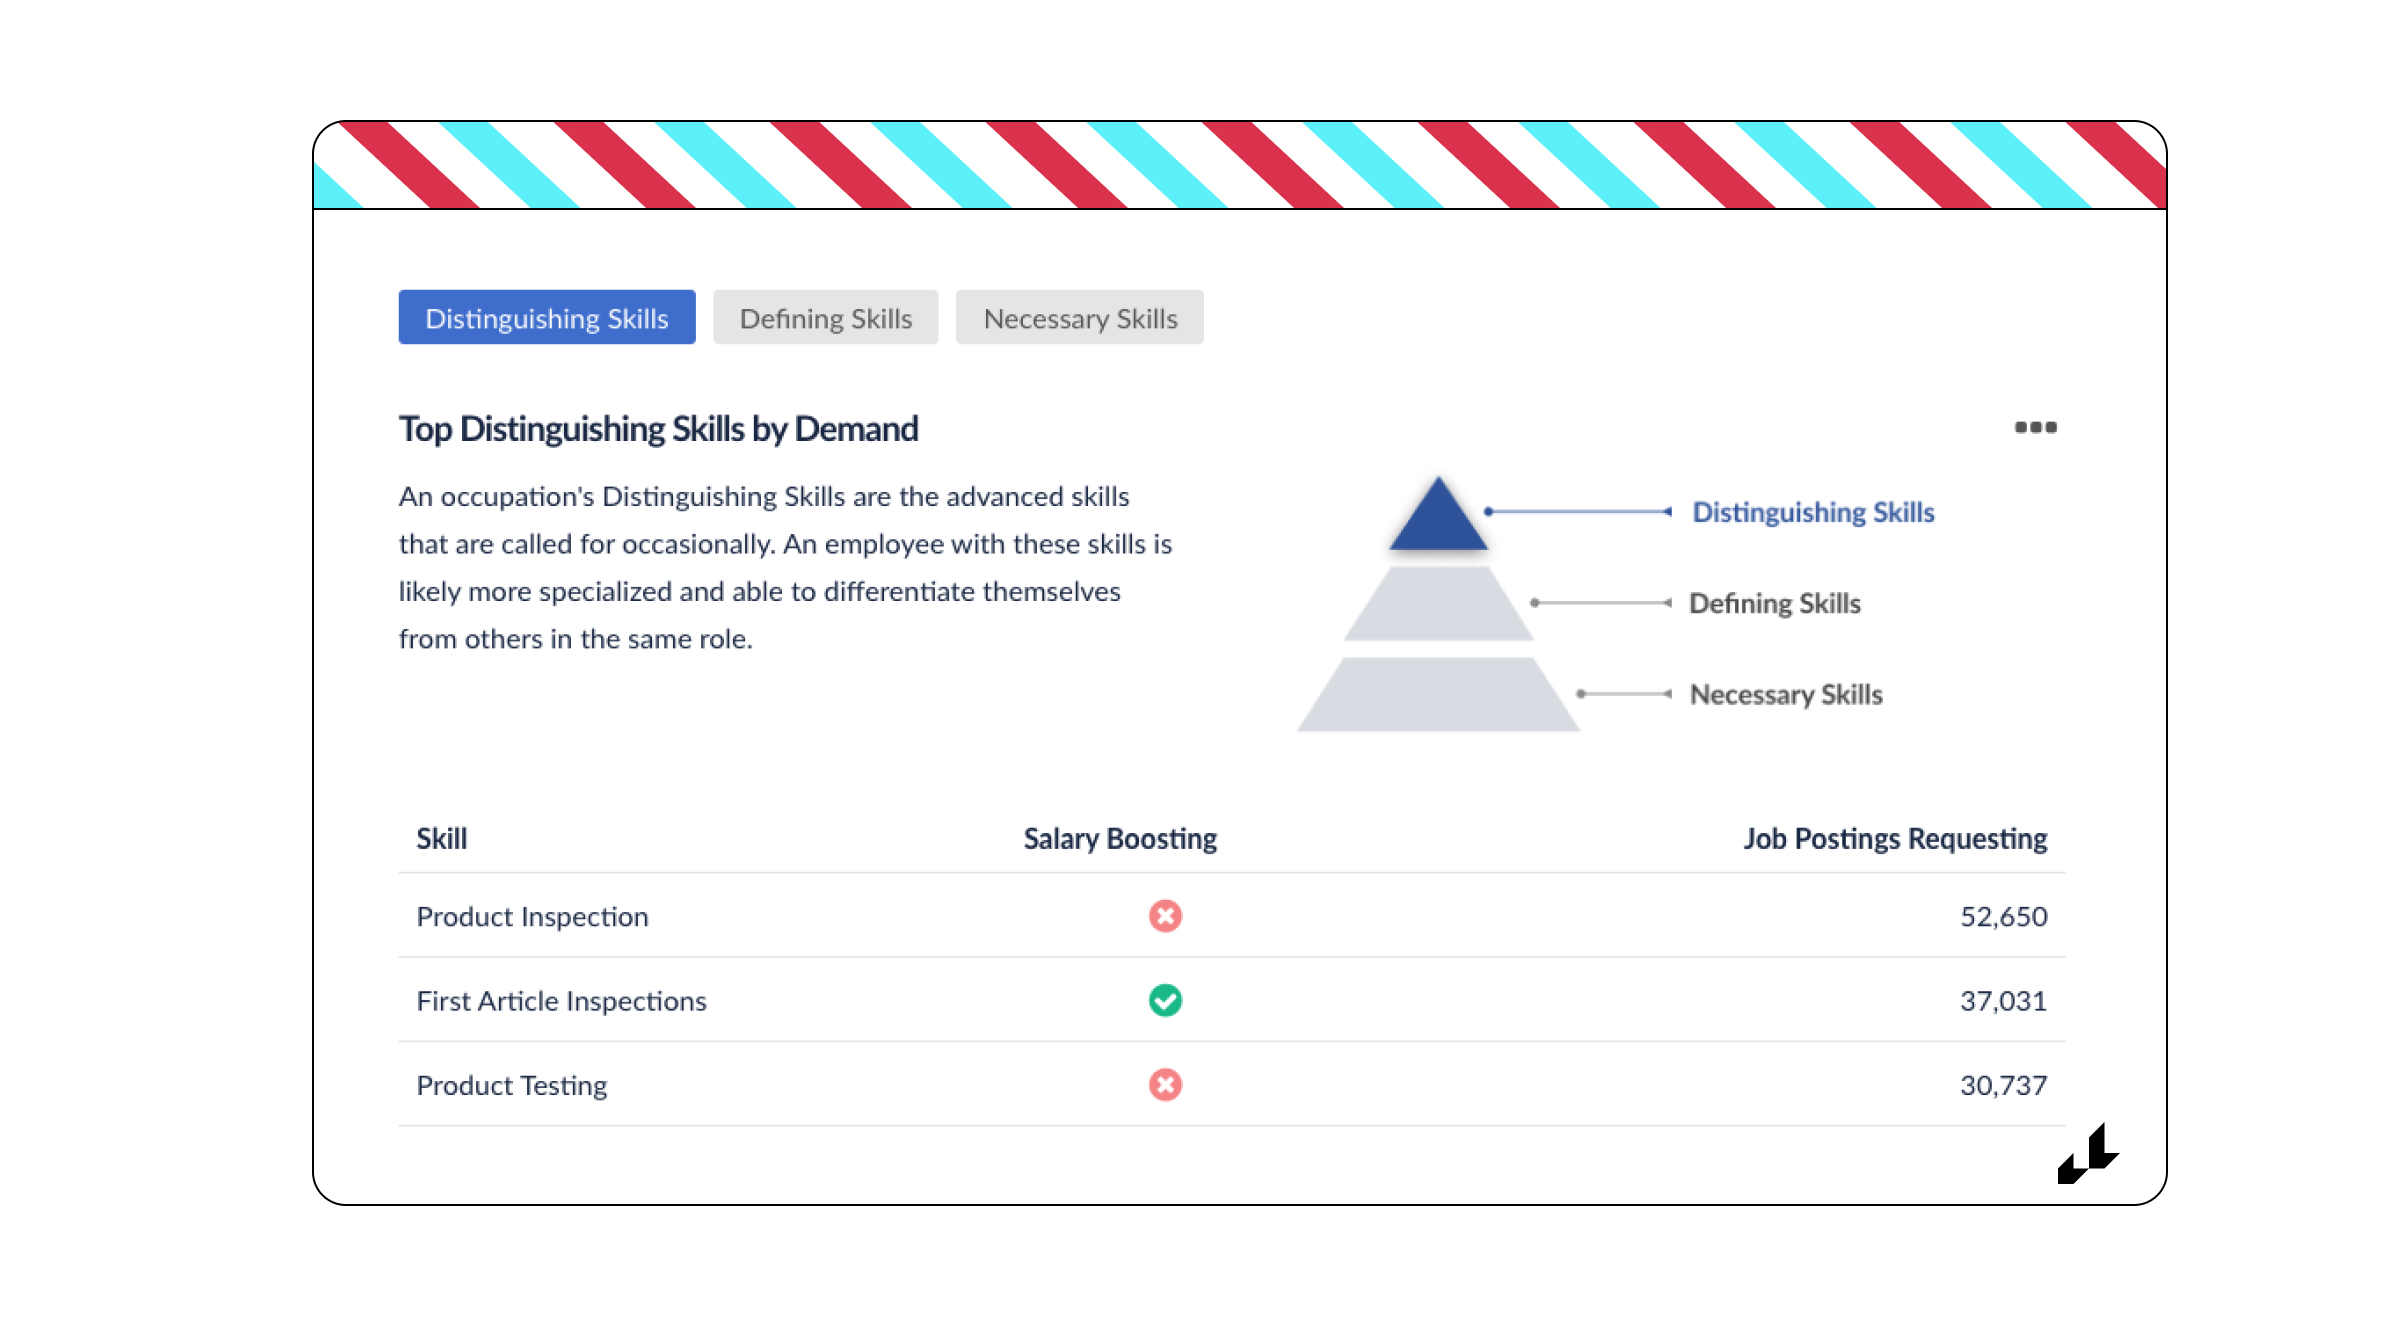Select the Product Inspection skill name
The image size is (2400, 1328).
532,916
